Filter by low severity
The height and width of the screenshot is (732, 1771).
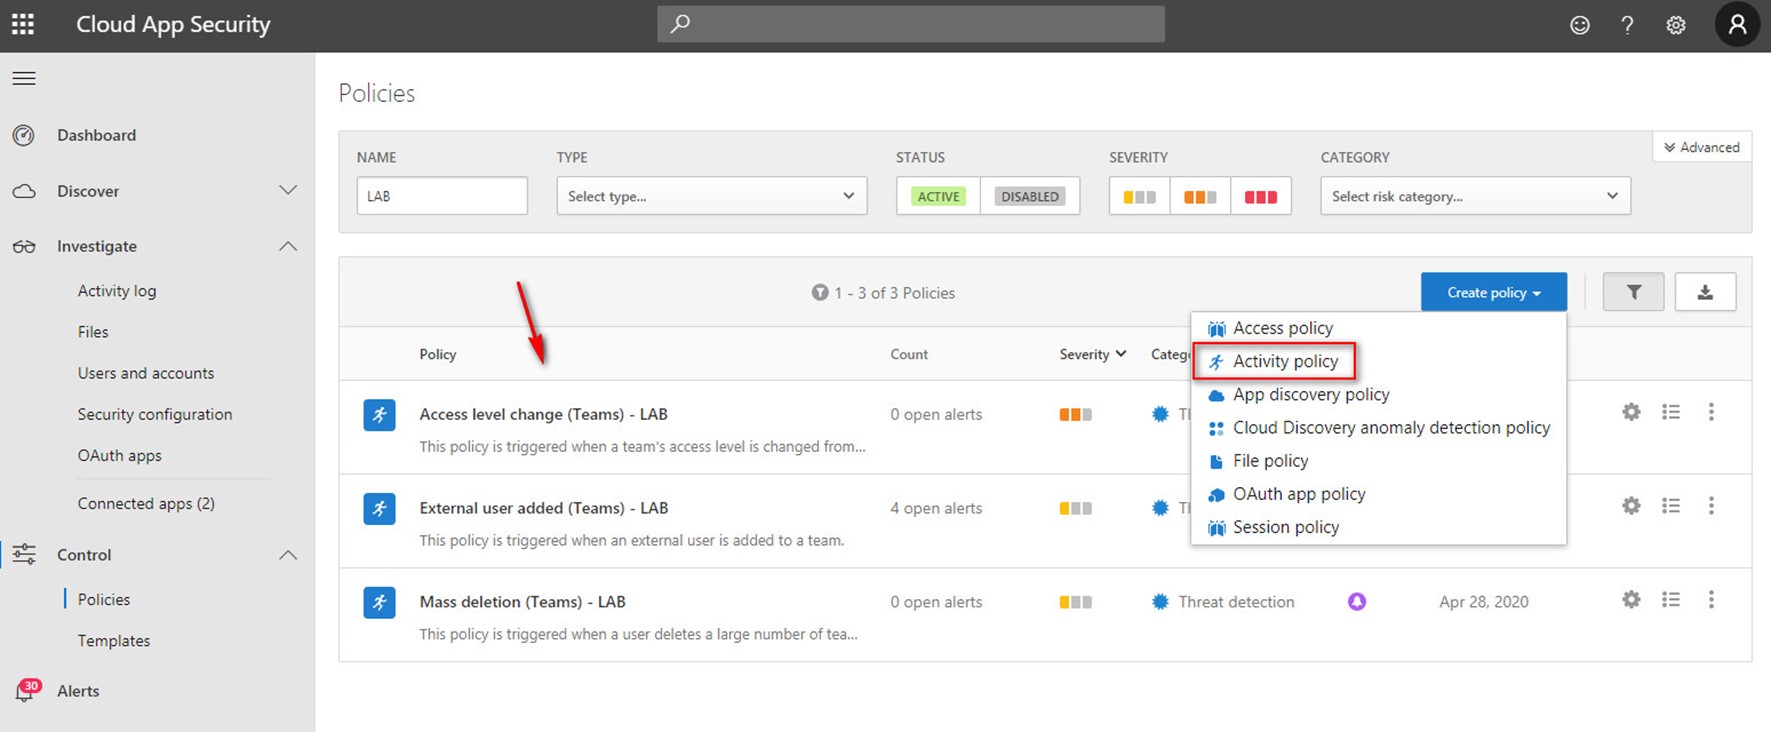coord(1140,196)
